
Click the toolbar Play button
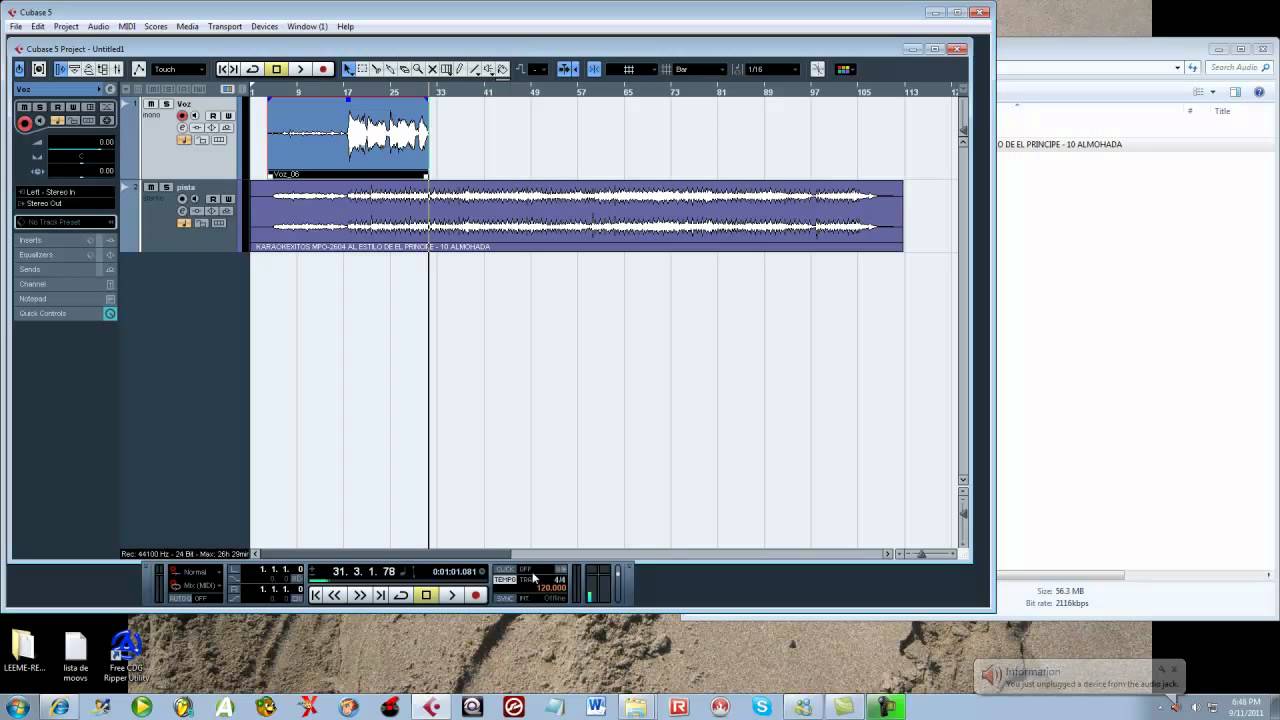click(x=300, y=69)
